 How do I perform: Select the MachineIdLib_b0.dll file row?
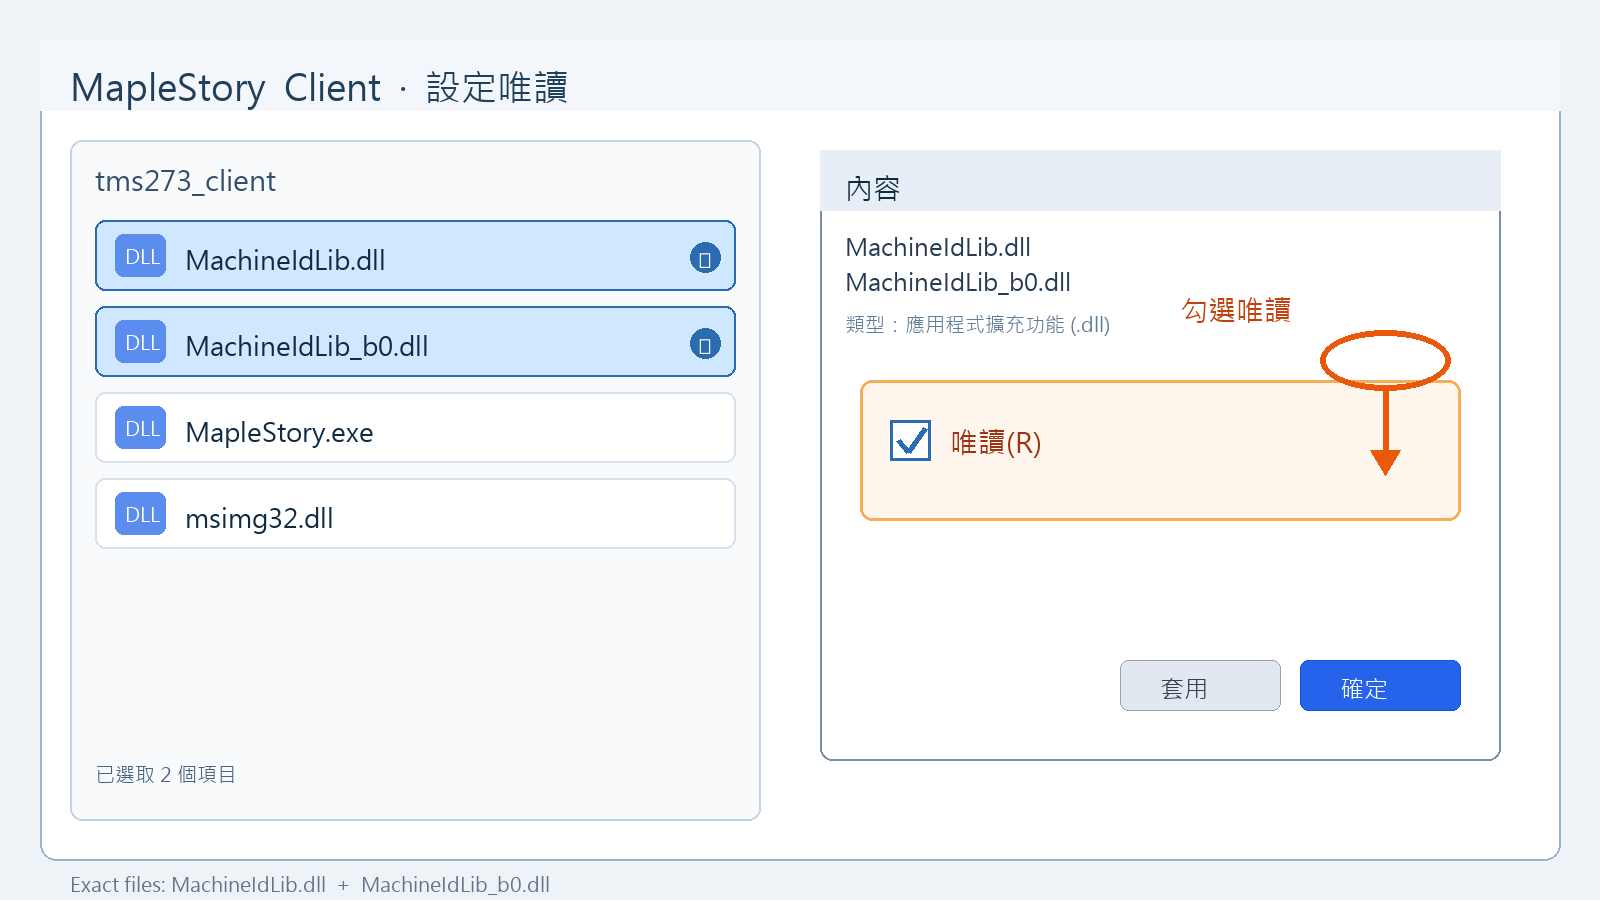tap(415, 342)
